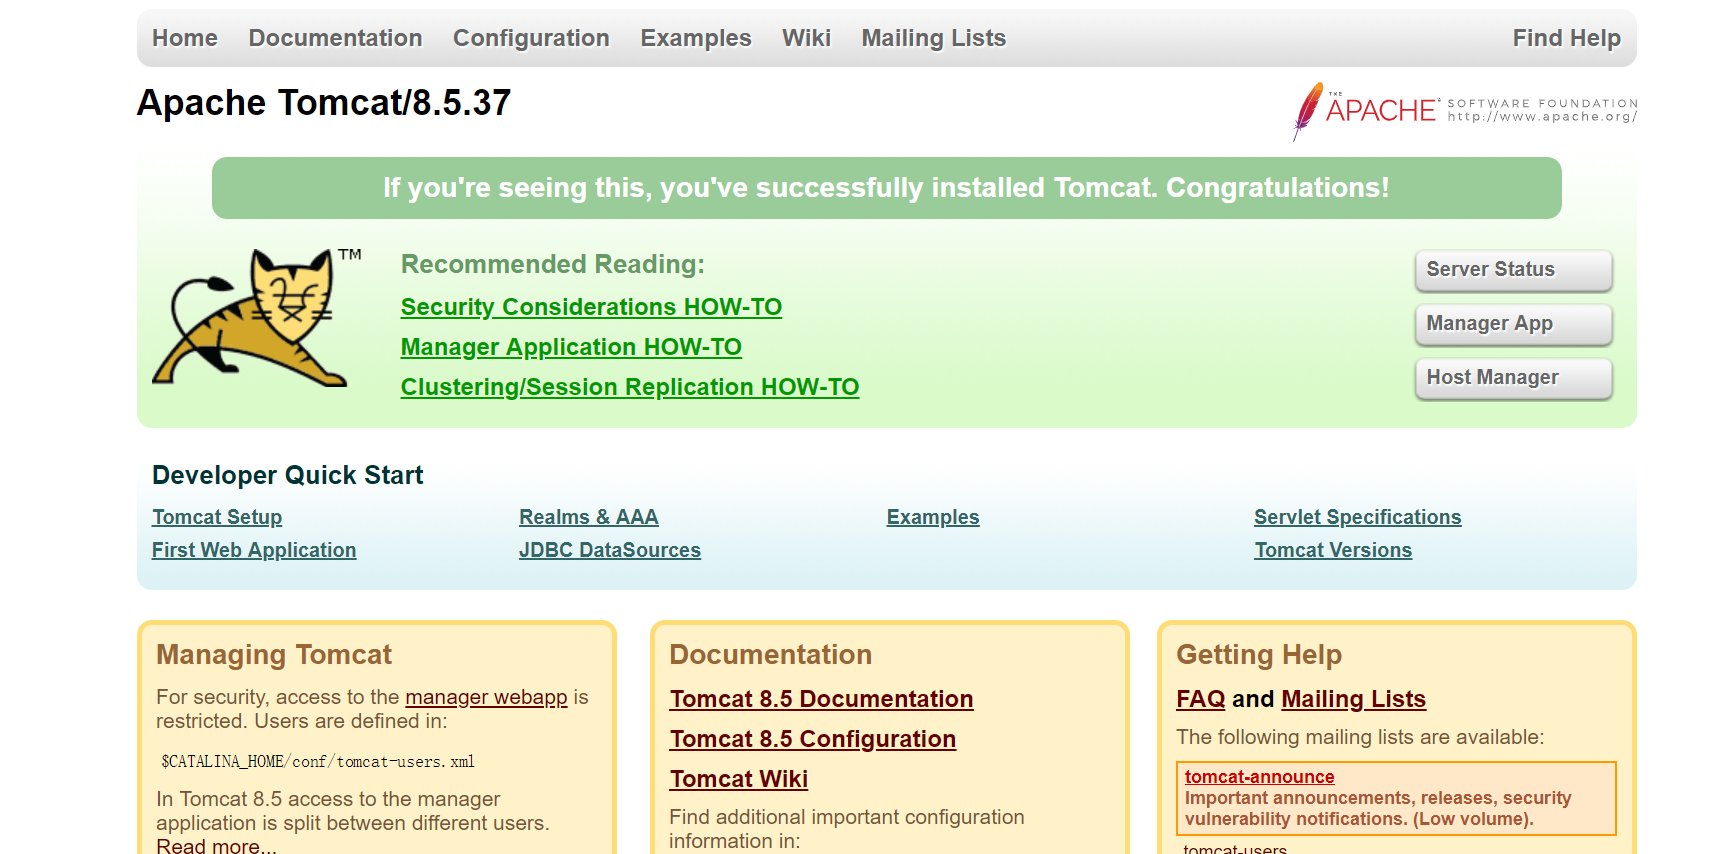This screenshot has height=854, width=1730.
Task: Click the Getting Help heading
Action: (x=1259, y=655)
